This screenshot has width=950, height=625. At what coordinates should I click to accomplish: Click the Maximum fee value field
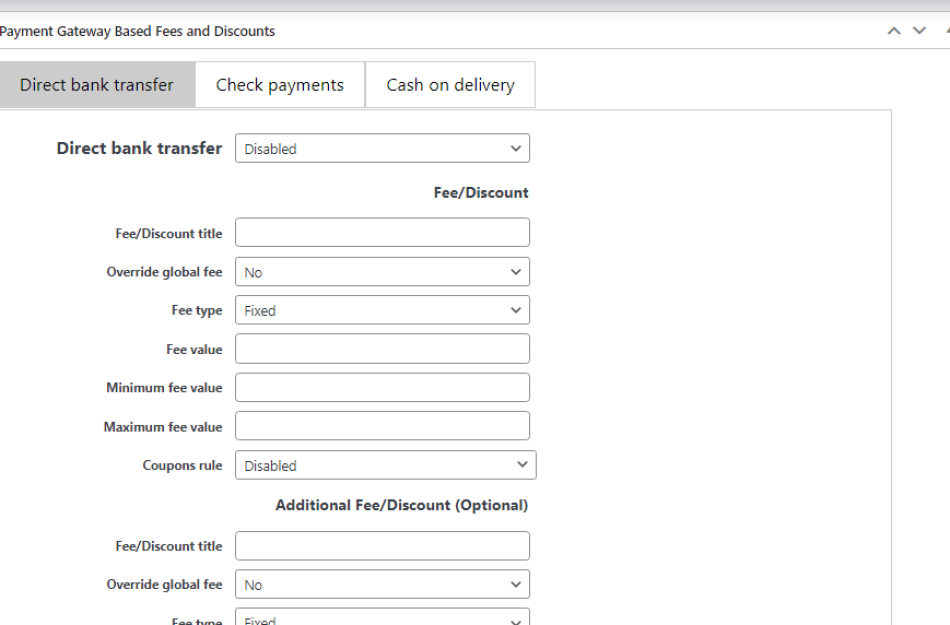pos(383,425)
